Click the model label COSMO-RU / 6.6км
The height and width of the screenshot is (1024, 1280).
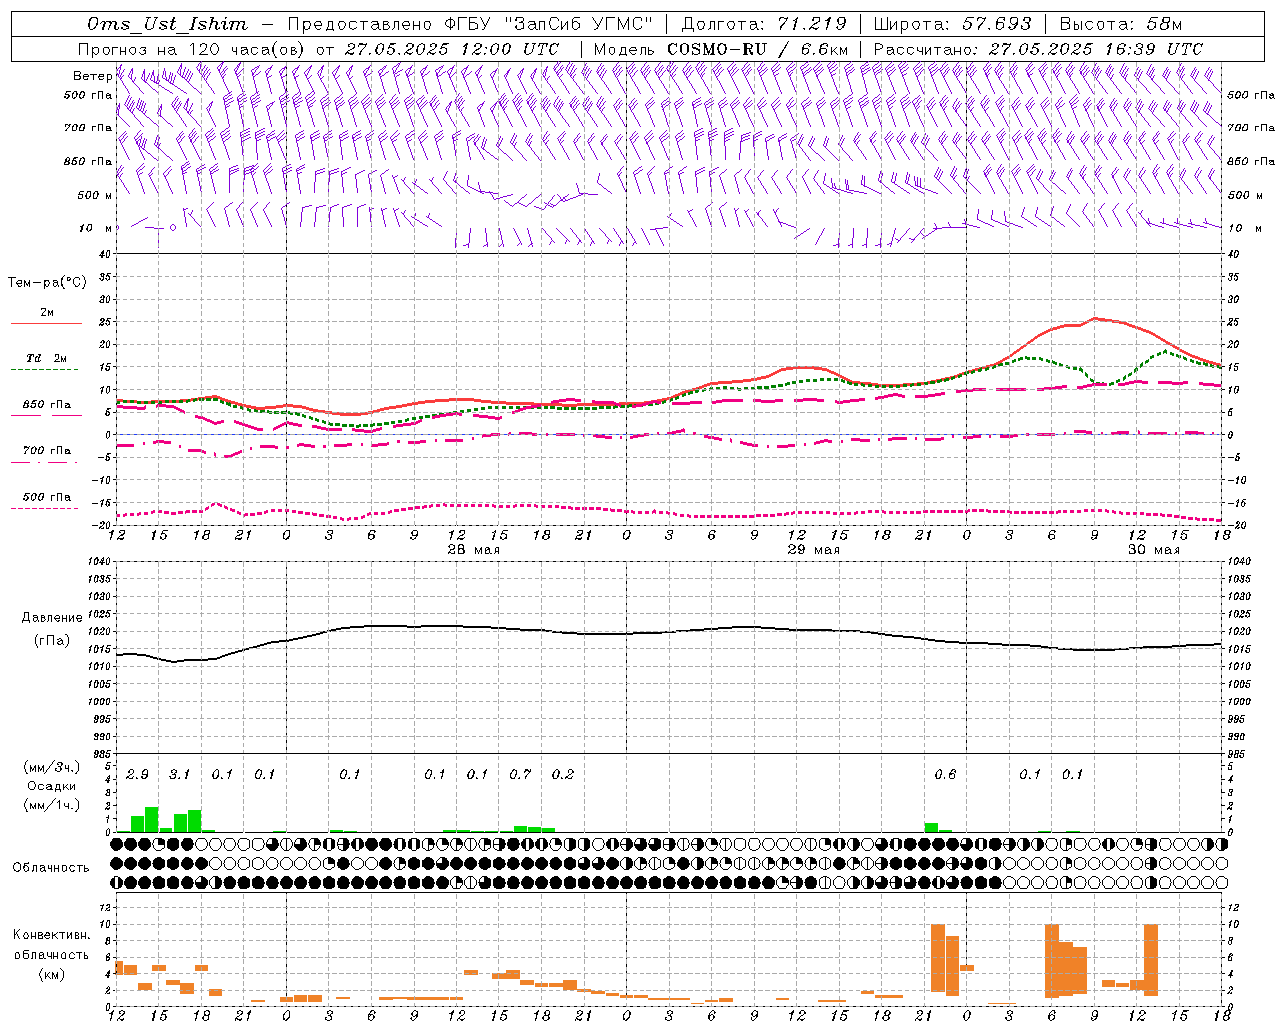click(758, 49)
